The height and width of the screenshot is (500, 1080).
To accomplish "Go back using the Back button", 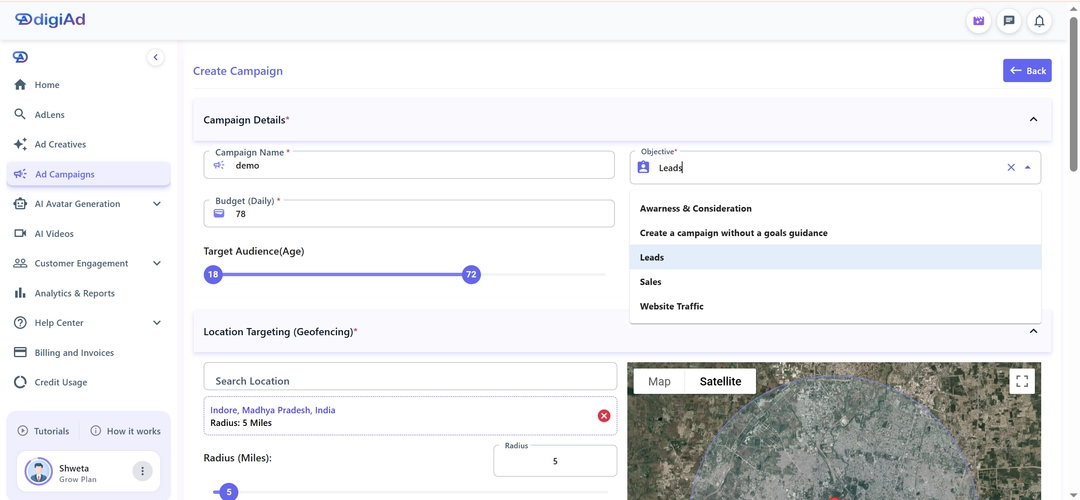I will (1027, 70).
